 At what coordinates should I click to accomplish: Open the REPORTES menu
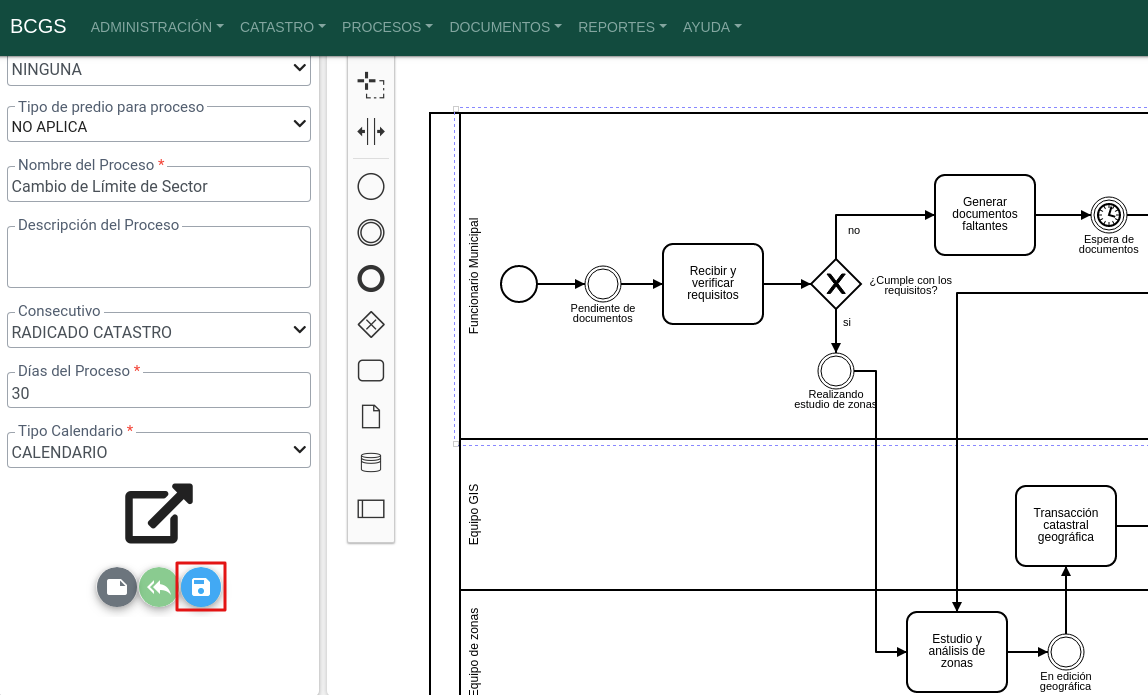[622, 27]
